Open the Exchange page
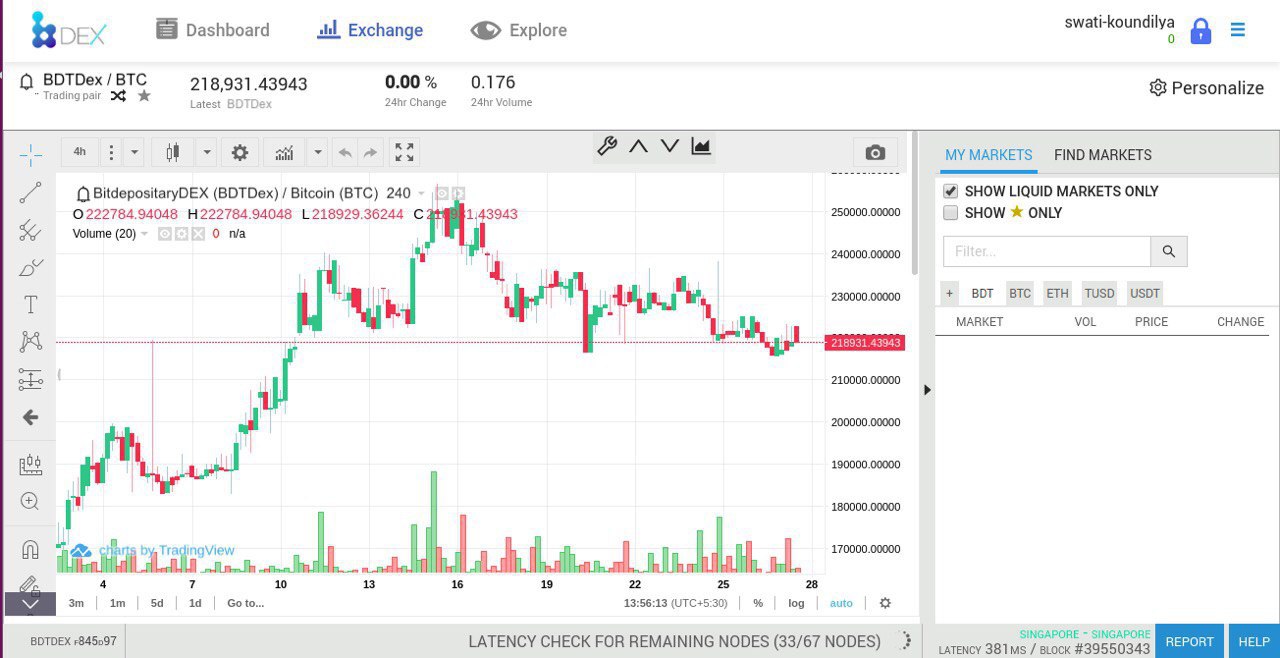1280x658 pixels. (x=370, y=30)
